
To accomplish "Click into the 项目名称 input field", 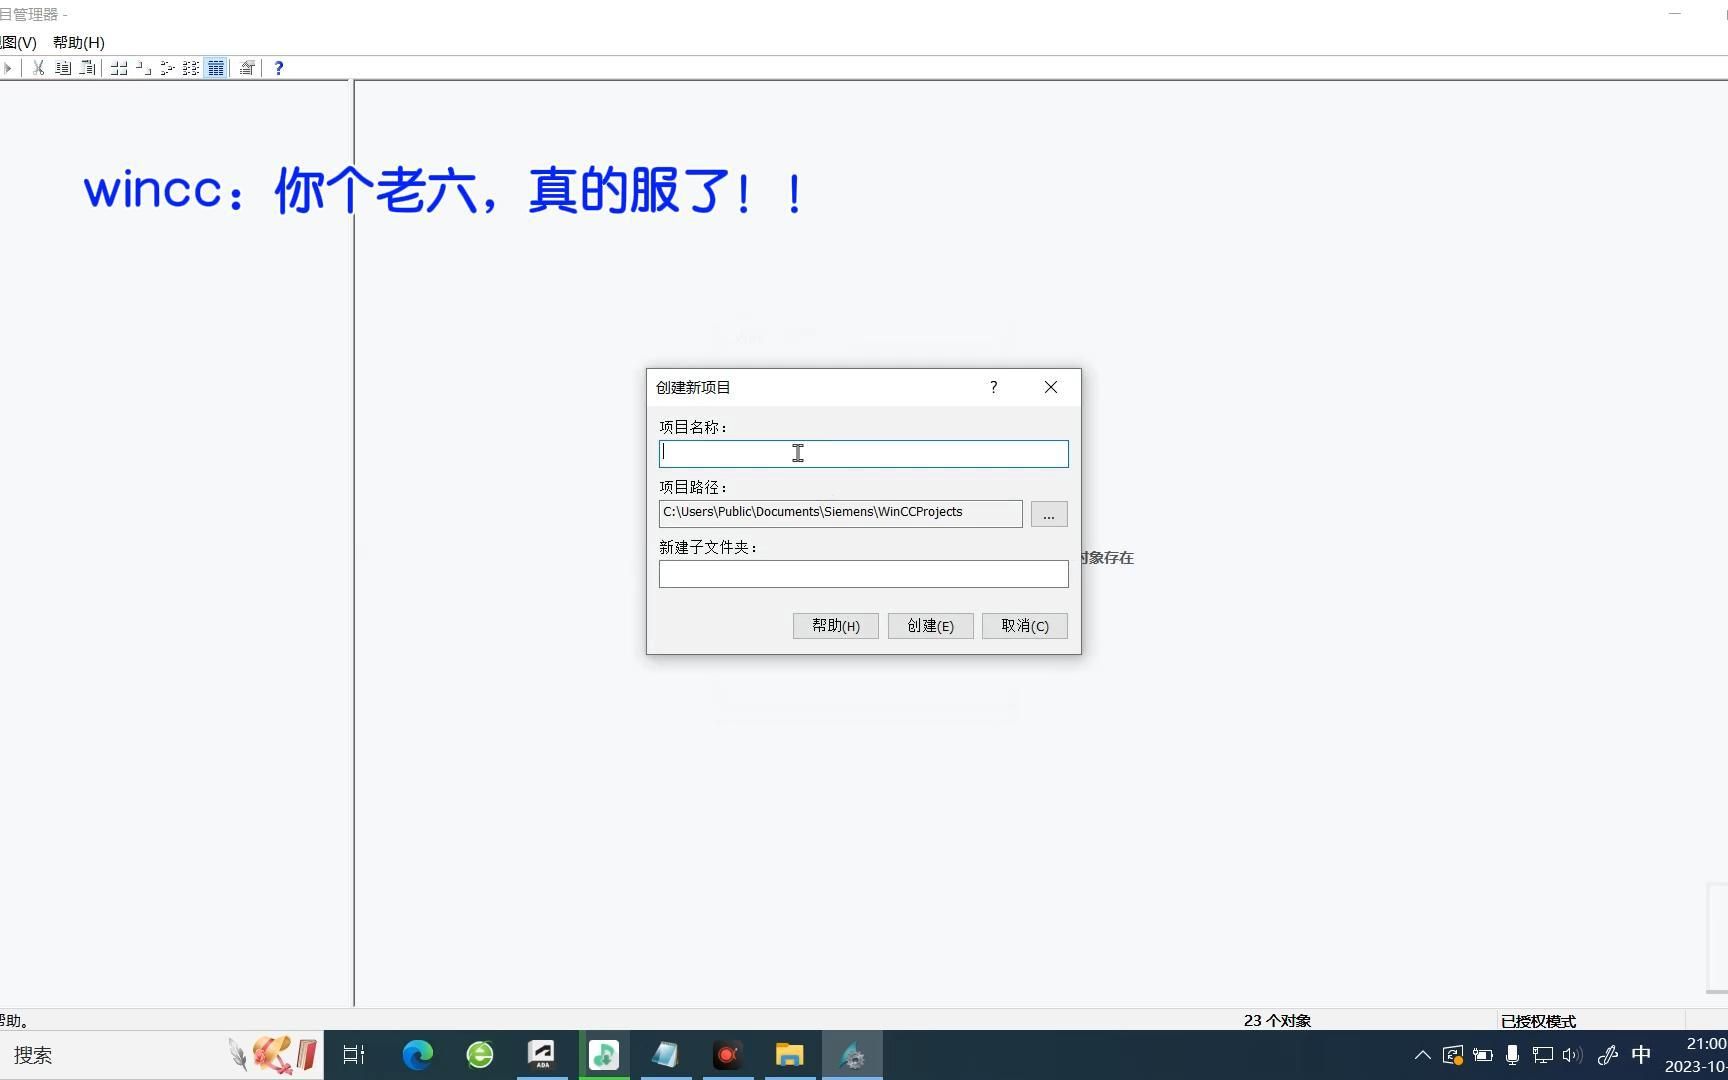I will tap(864, 454).
